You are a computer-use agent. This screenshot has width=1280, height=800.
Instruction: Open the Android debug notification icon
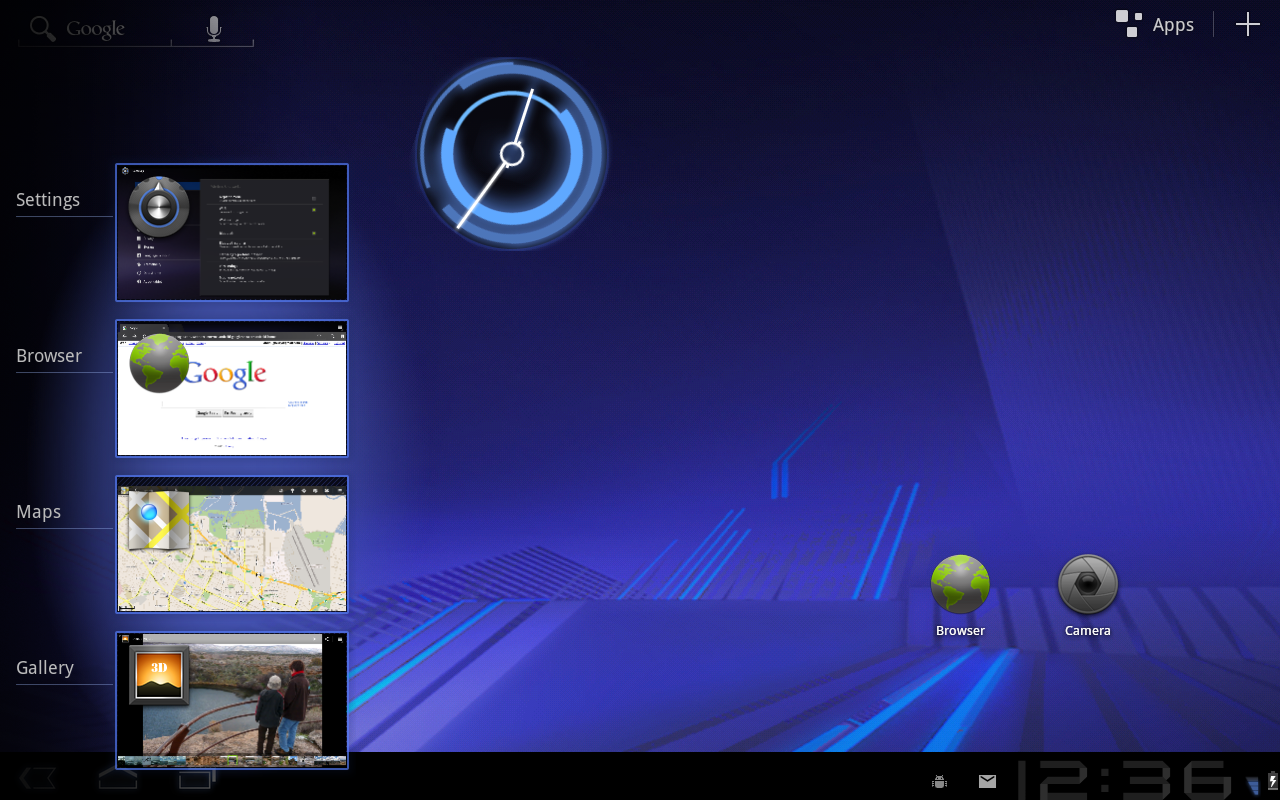click(939, 781)
